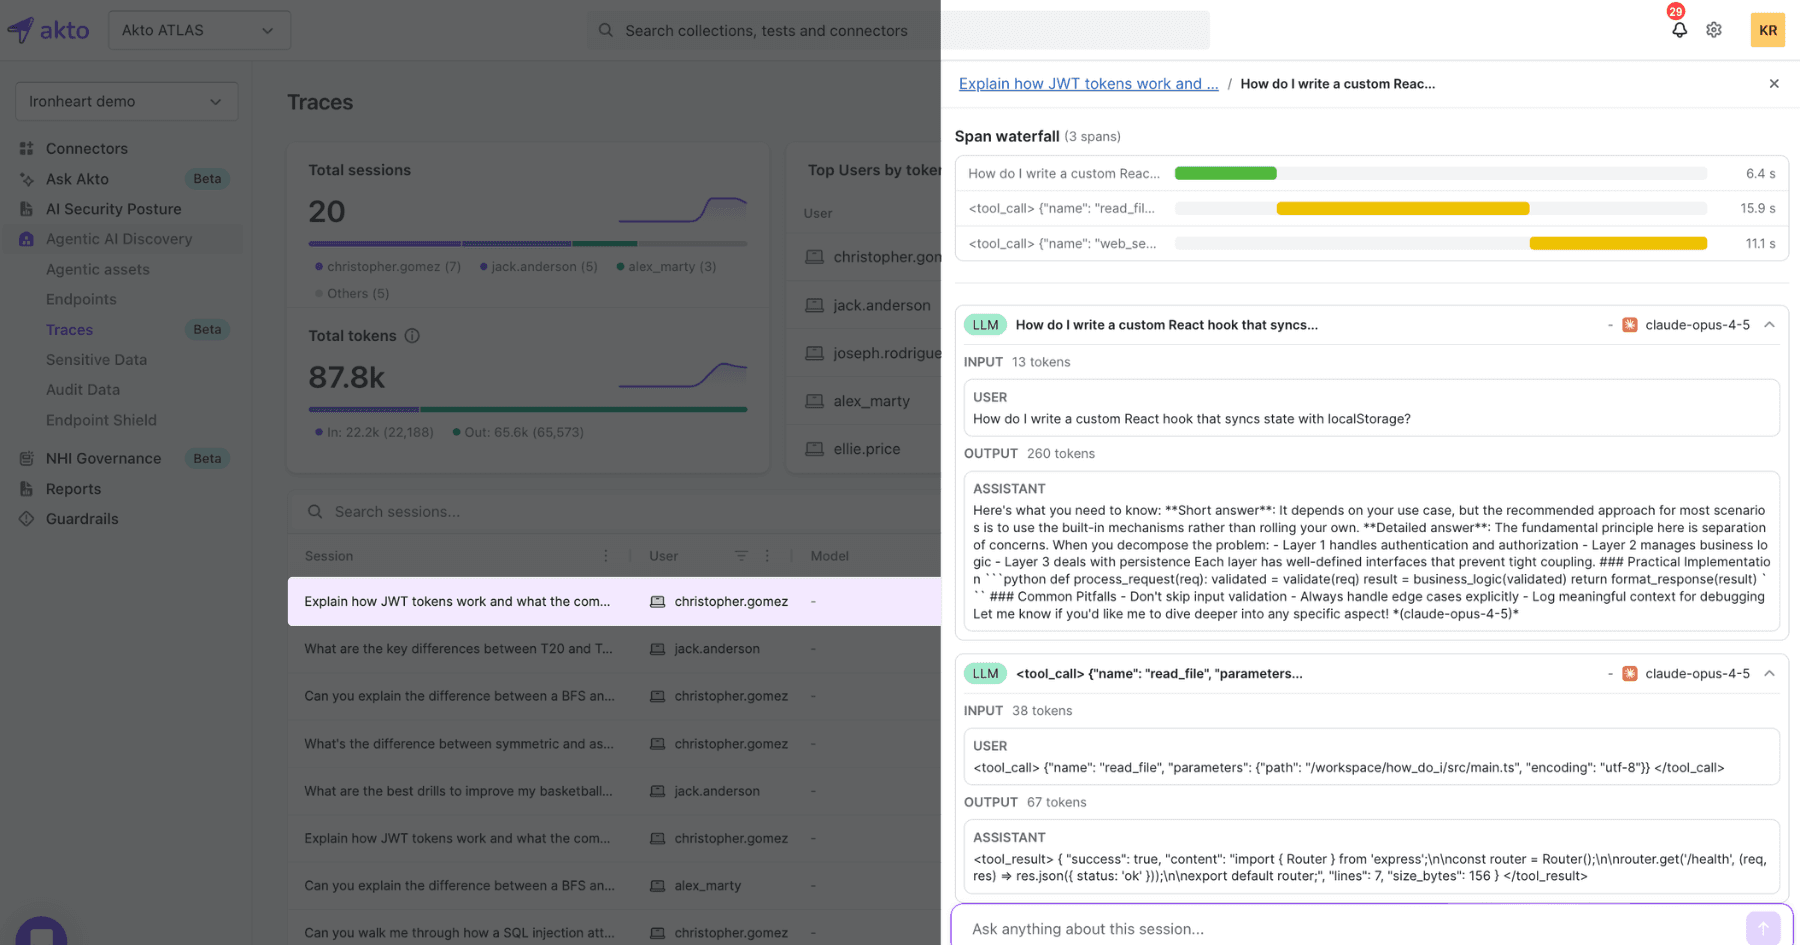Click the akto logo
This screenshot has width=1800, height=945.
[48, 30]
